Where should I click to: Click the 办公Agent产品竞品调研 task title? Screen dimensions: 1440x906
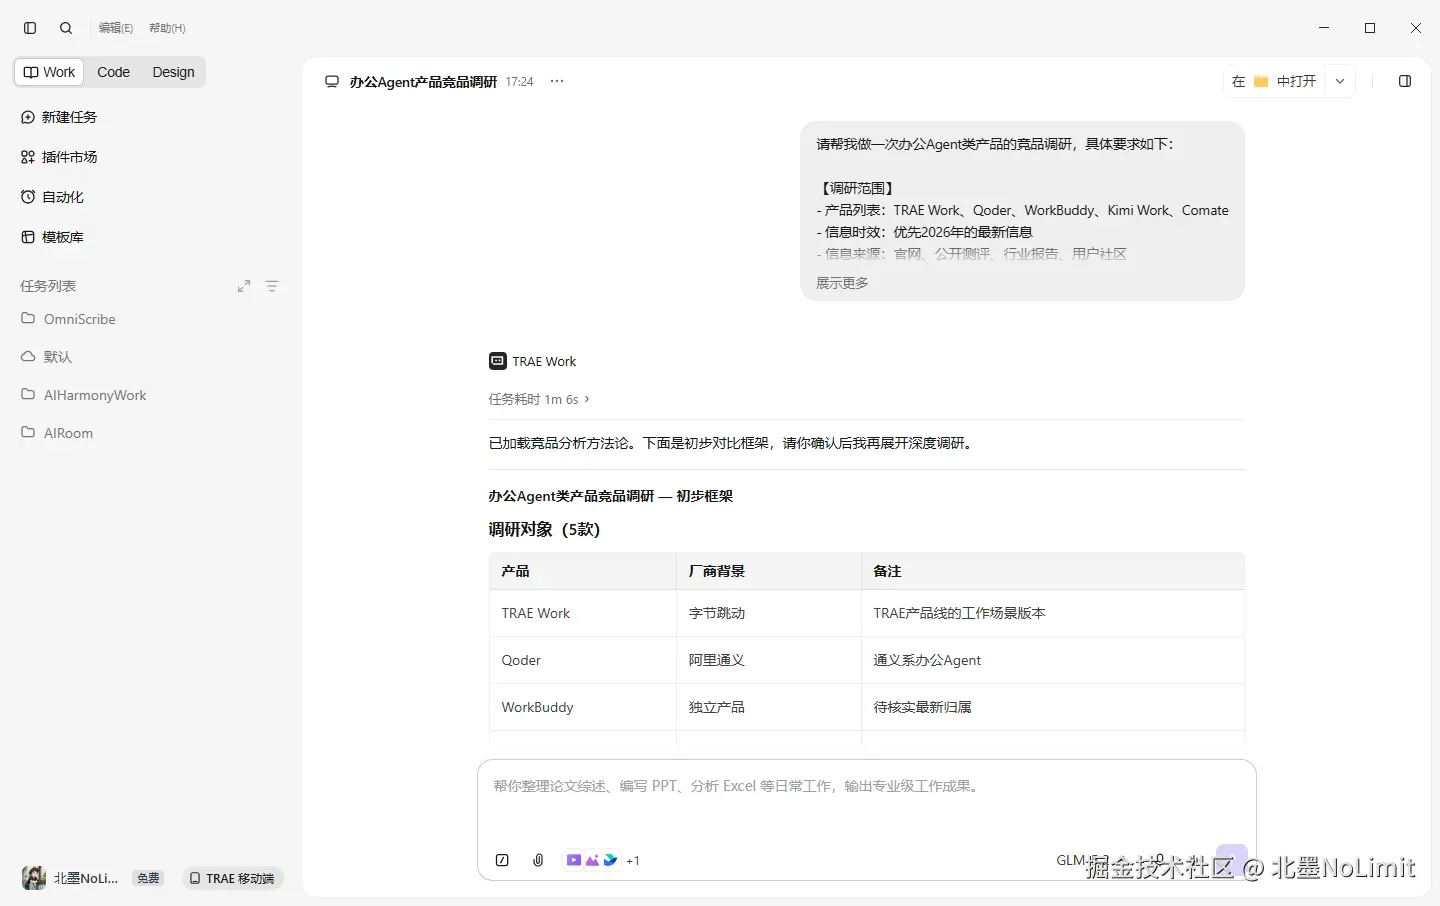(x=423, y=82)
